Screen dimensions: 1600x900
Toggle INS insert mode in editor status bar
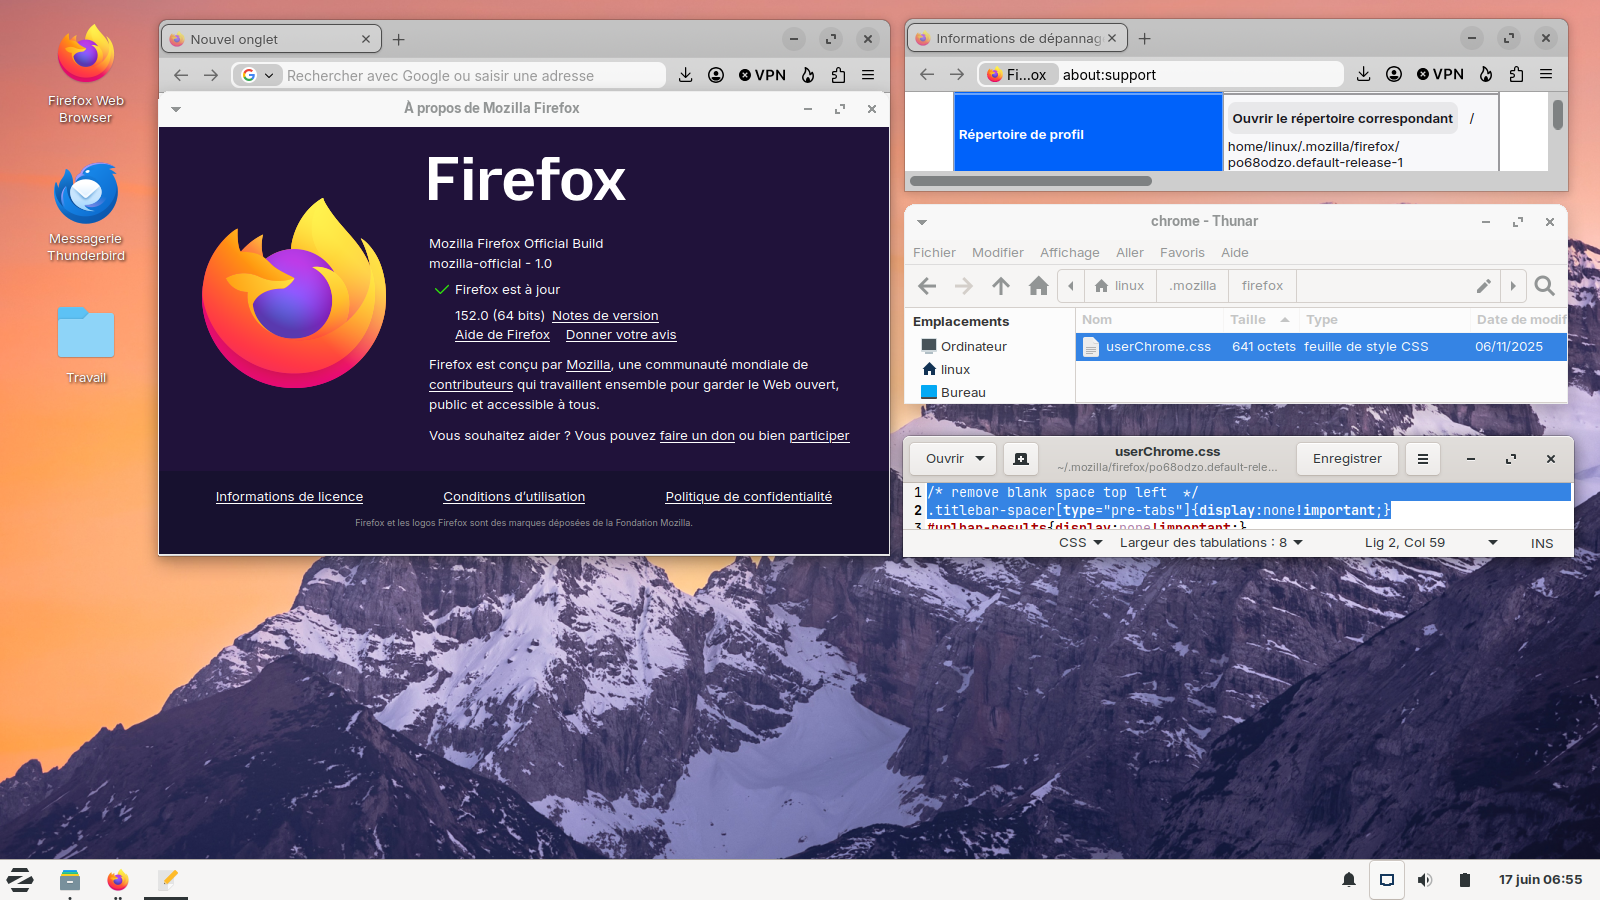point(1542,543)
